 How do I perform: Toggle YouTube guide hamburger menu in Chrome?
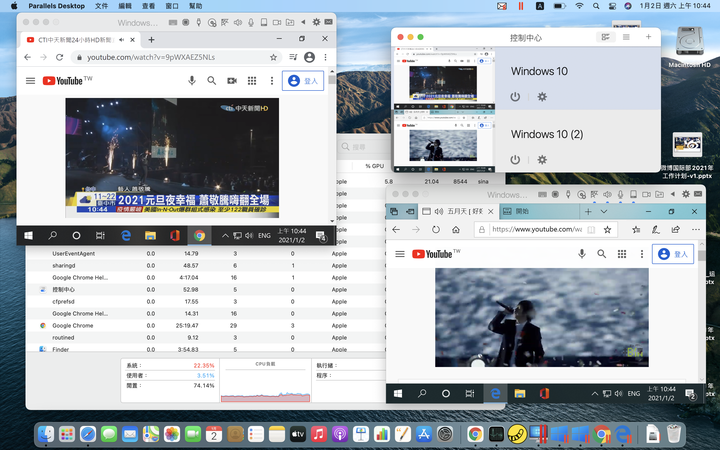click(30, 81)
